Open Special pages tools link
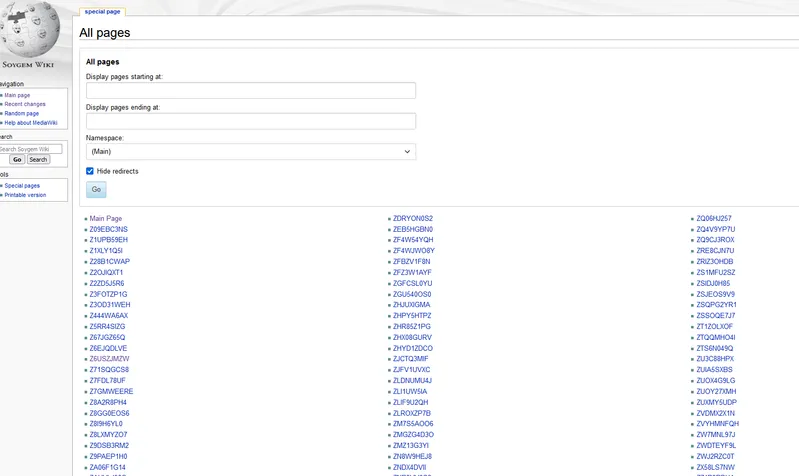The width and height of the screenshot is (799, 476). (x=22, y=186)
